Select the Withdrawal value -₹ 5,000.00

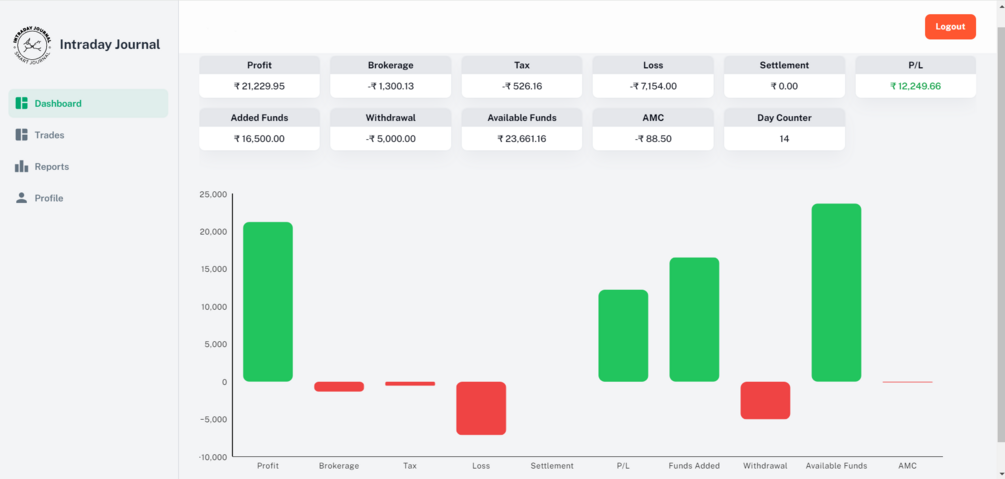pyautogui.click(x=390, y=139)
